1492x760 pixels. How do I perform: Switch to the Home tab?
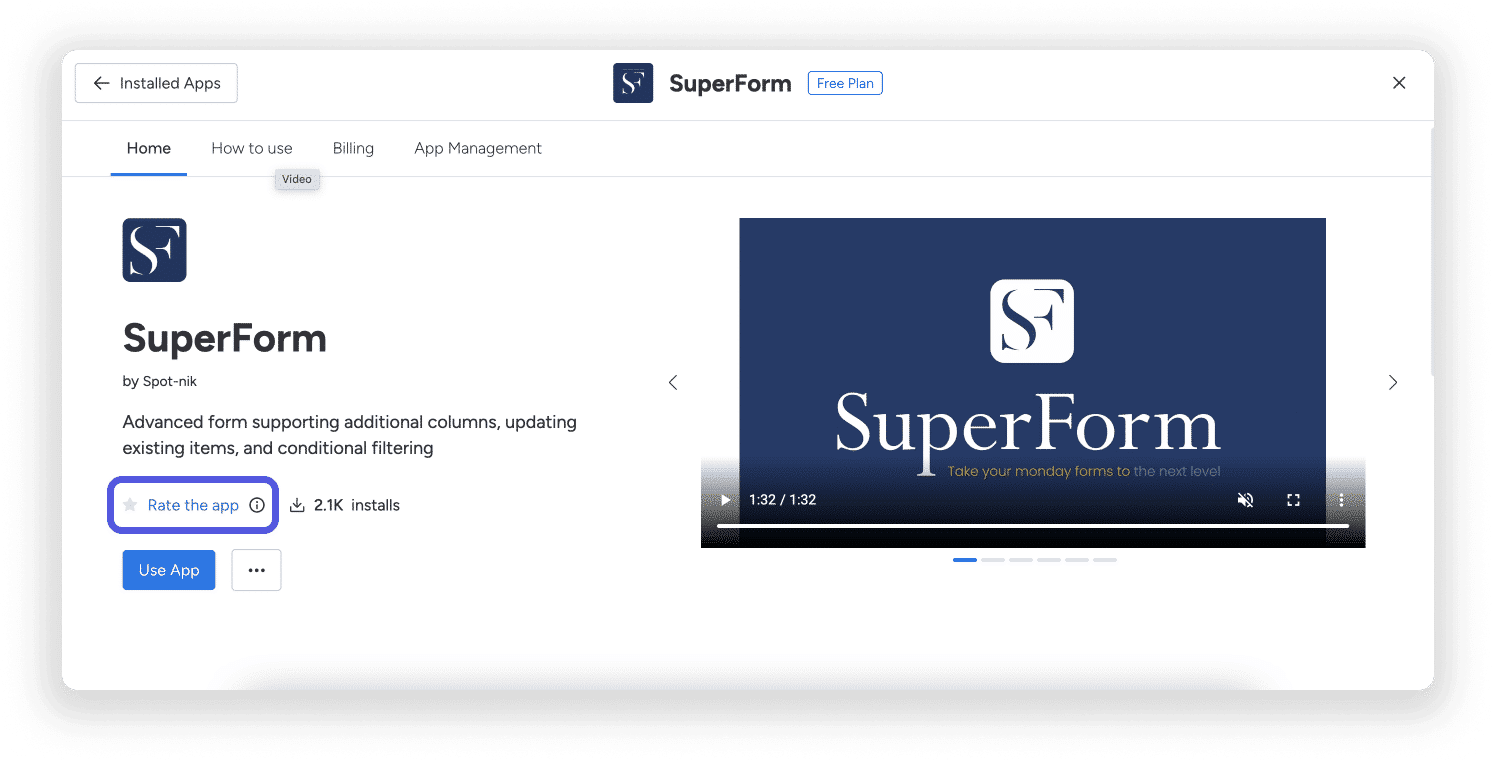click(149, 148)
